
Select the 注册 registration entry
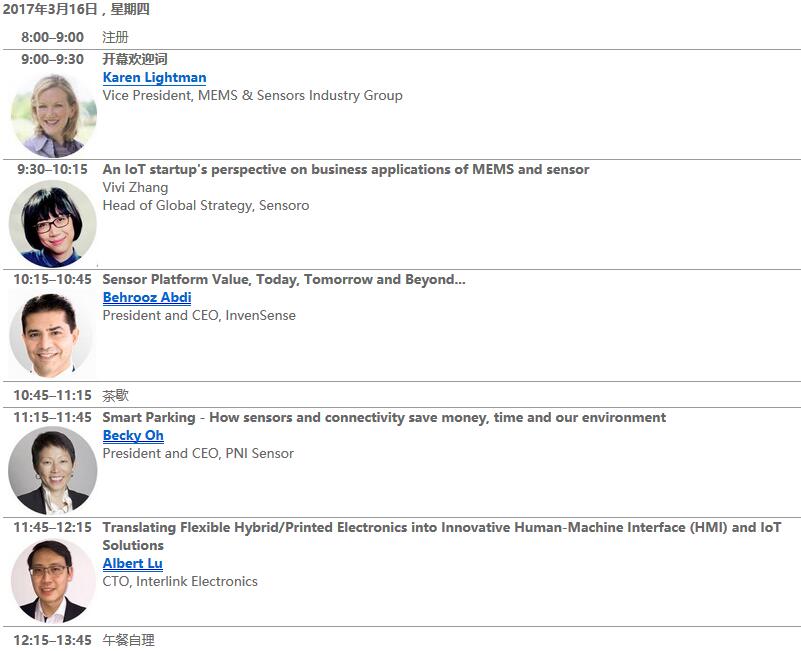click(x=115, y=37)
